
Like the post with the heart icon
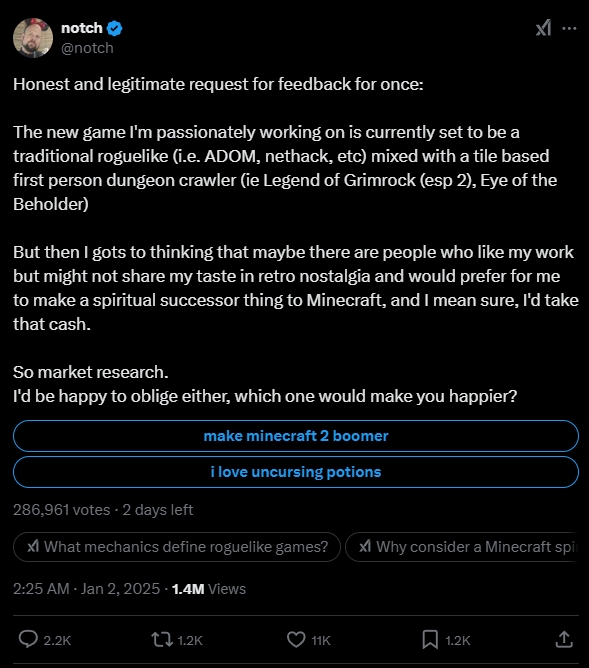click(x=296, y=639)
